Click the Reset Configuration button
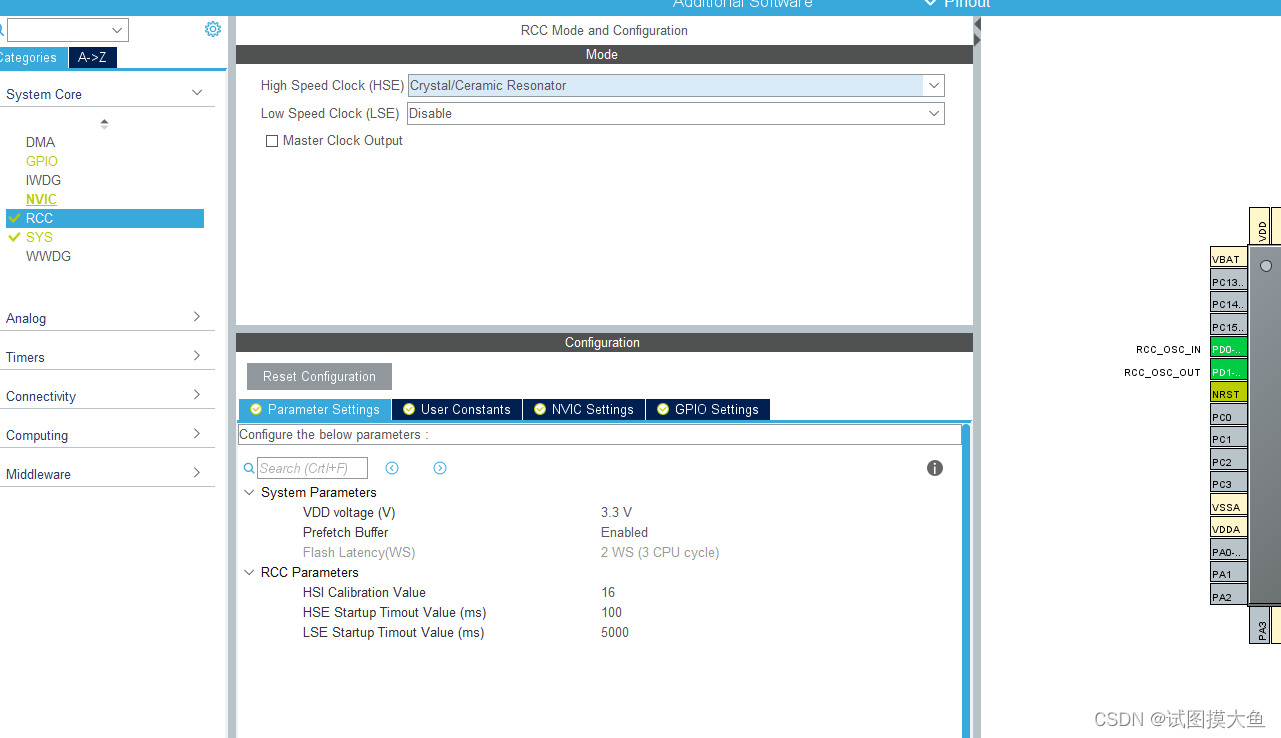This screenshot has width=1281, height=738. [318, 376]
